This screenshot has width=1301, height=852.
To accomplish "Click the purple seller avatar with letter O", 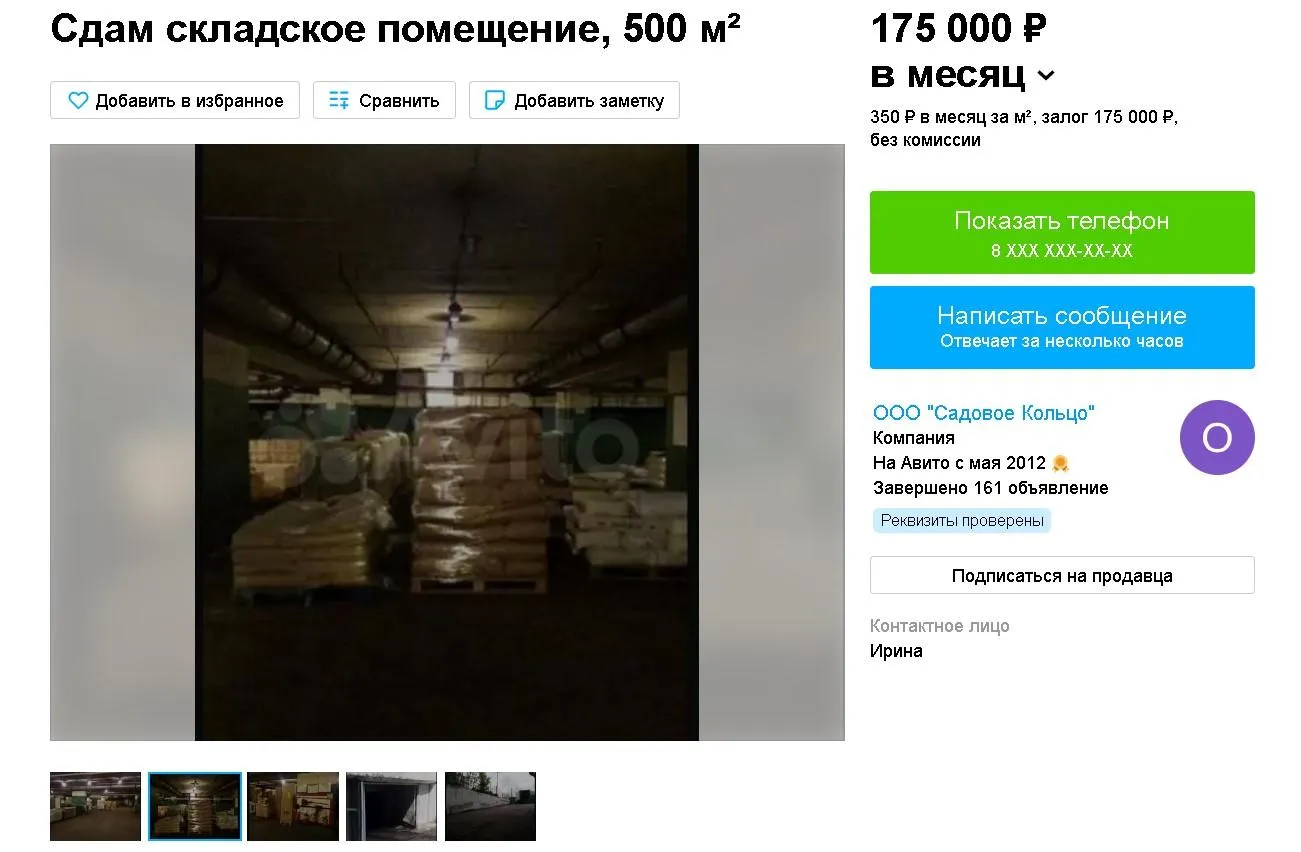I will coord(1216,438).
